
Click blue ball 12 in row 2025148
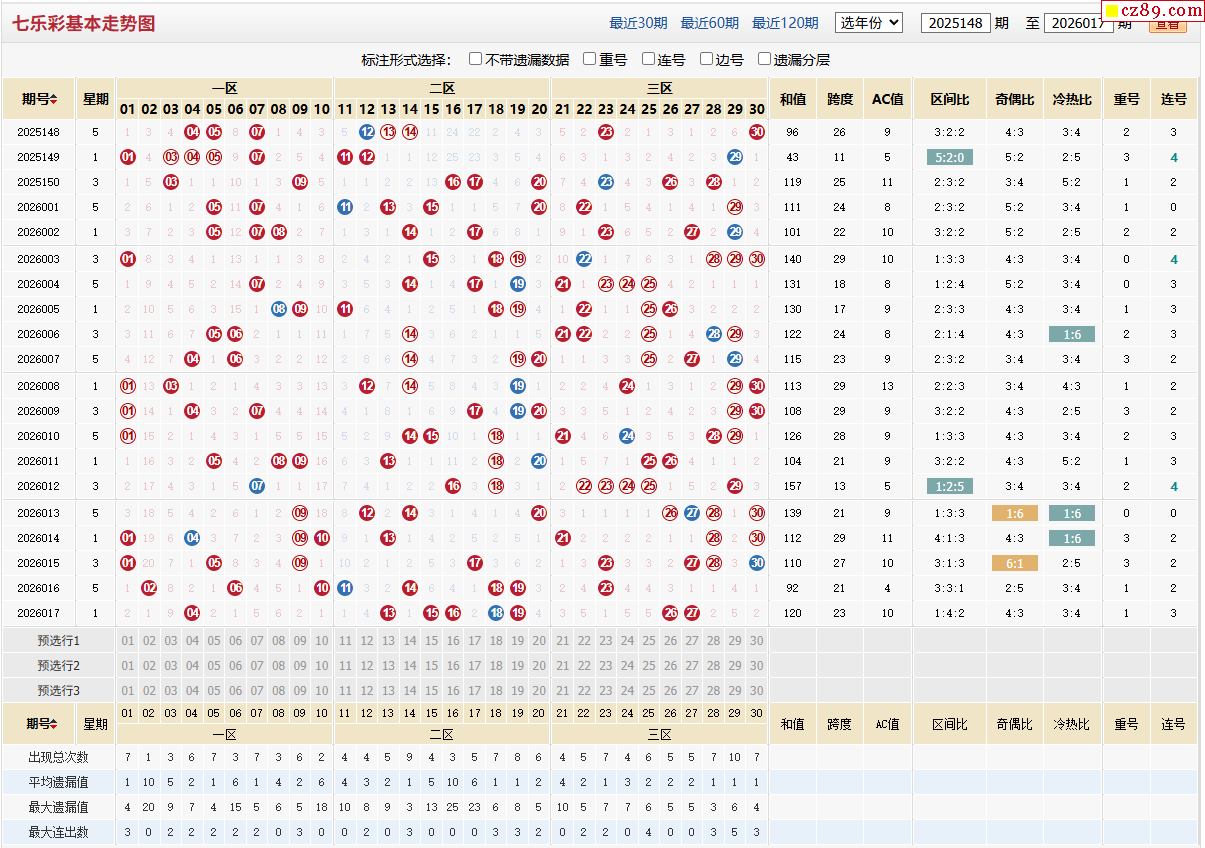click(x=367, y=132)
